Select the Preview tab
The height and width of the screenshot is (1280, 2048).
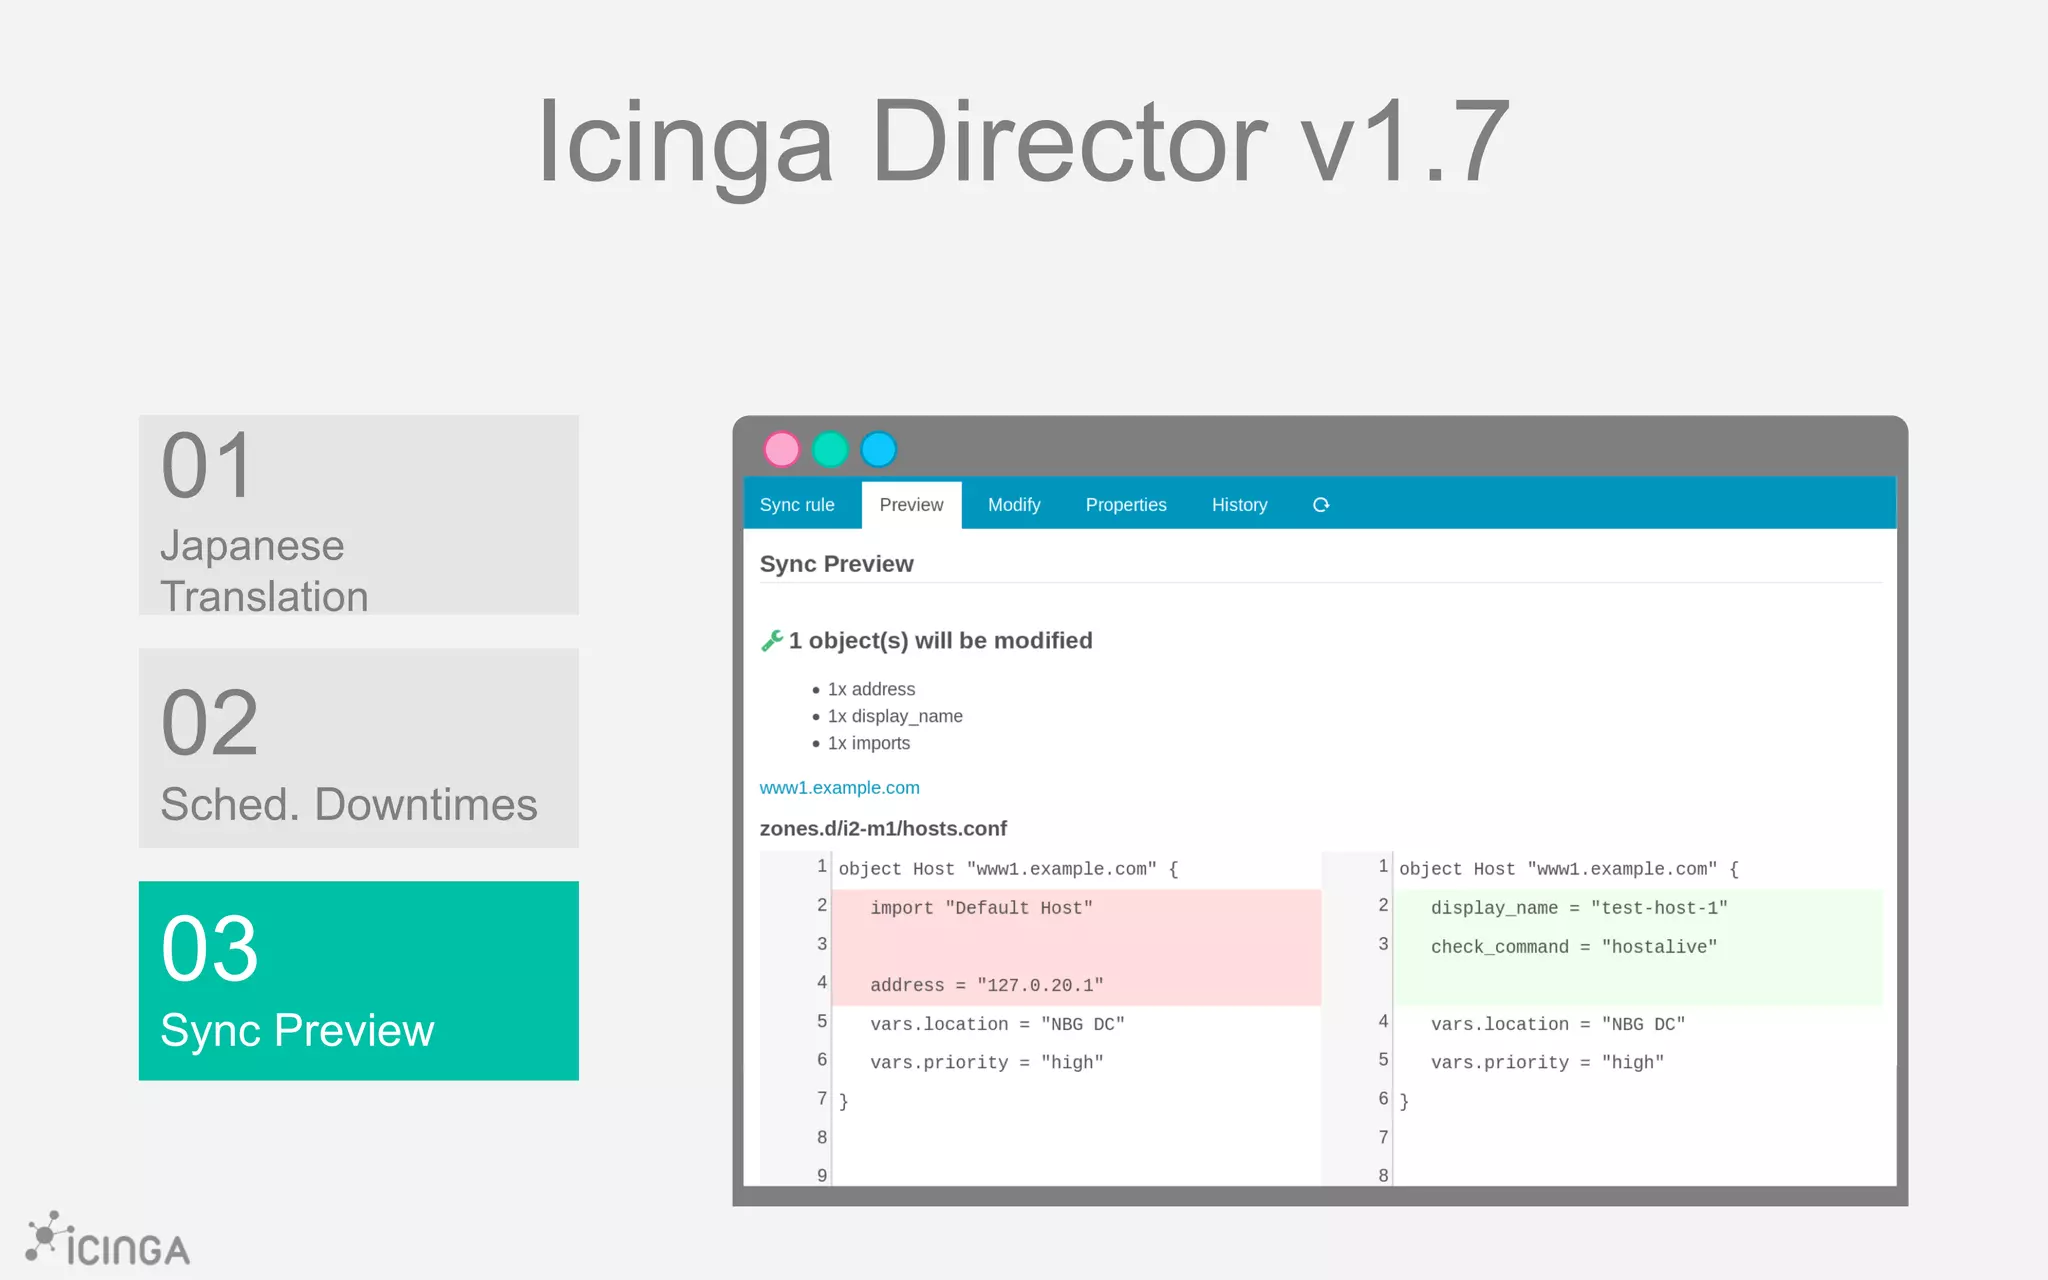(x=911, y=505)
